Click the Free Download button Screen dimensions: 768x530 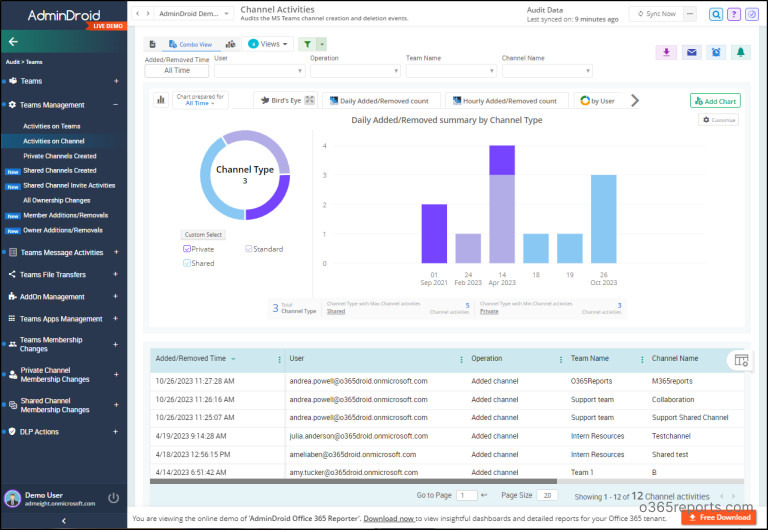point(719,517)
